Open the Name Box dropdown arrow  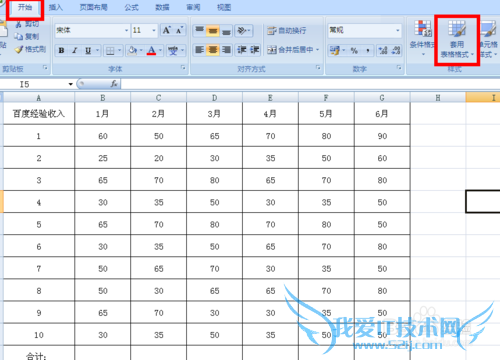click(x=70, y=84)
